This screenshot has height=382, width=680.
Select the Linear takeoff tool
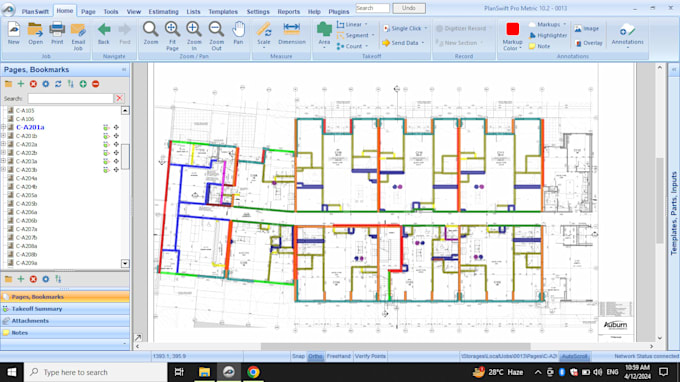[x=350, y=25]
